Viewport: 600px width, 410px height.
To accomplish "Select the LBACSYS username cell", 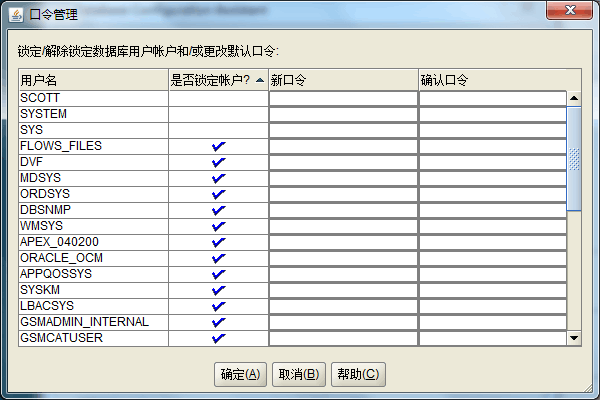I will pos(93,306).
